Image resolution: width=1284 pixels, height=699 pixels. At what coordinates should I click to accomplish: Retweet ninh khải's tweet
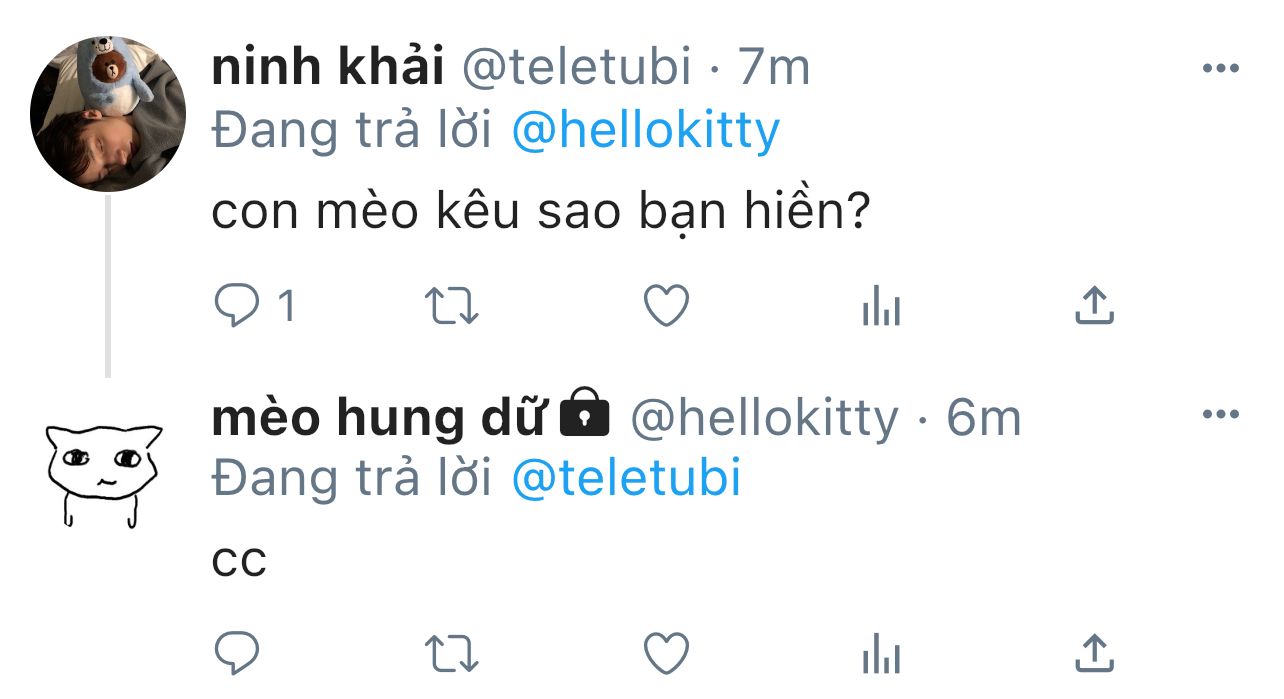tap(452, 306)
